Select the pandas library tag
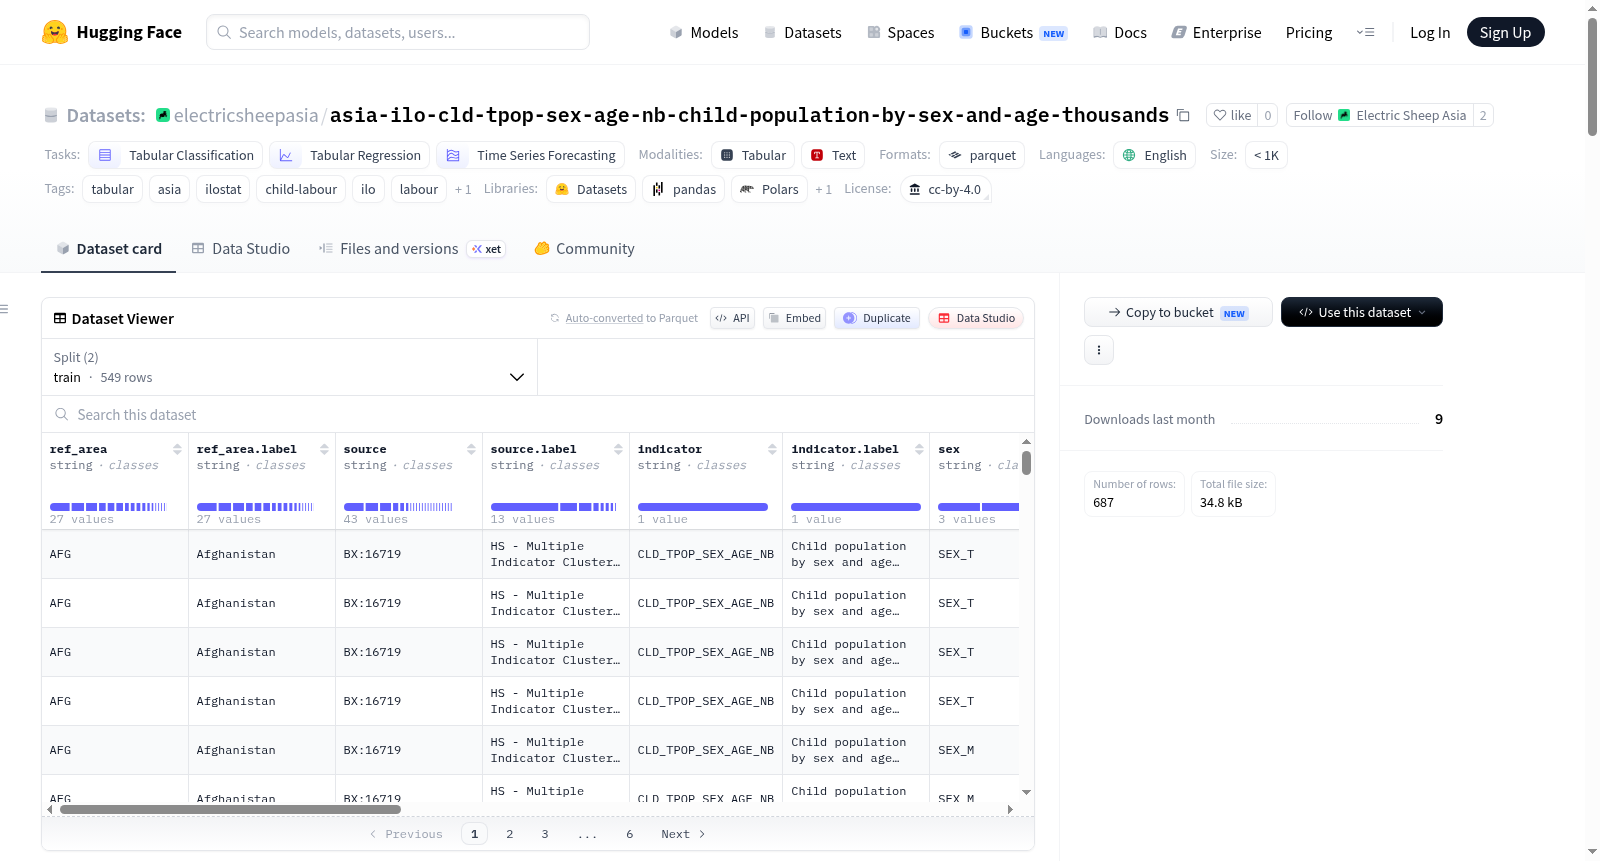The width and height of the screenshot is (1600, 861). coord(684,189)
